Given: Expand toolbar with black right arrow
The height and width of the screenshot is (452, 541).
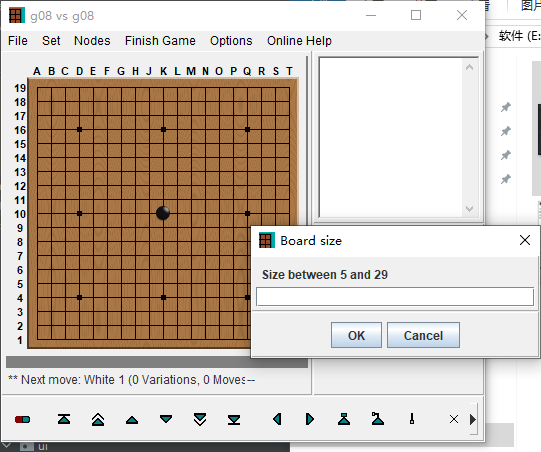Looking at the screenshot, I should point(473,420).
